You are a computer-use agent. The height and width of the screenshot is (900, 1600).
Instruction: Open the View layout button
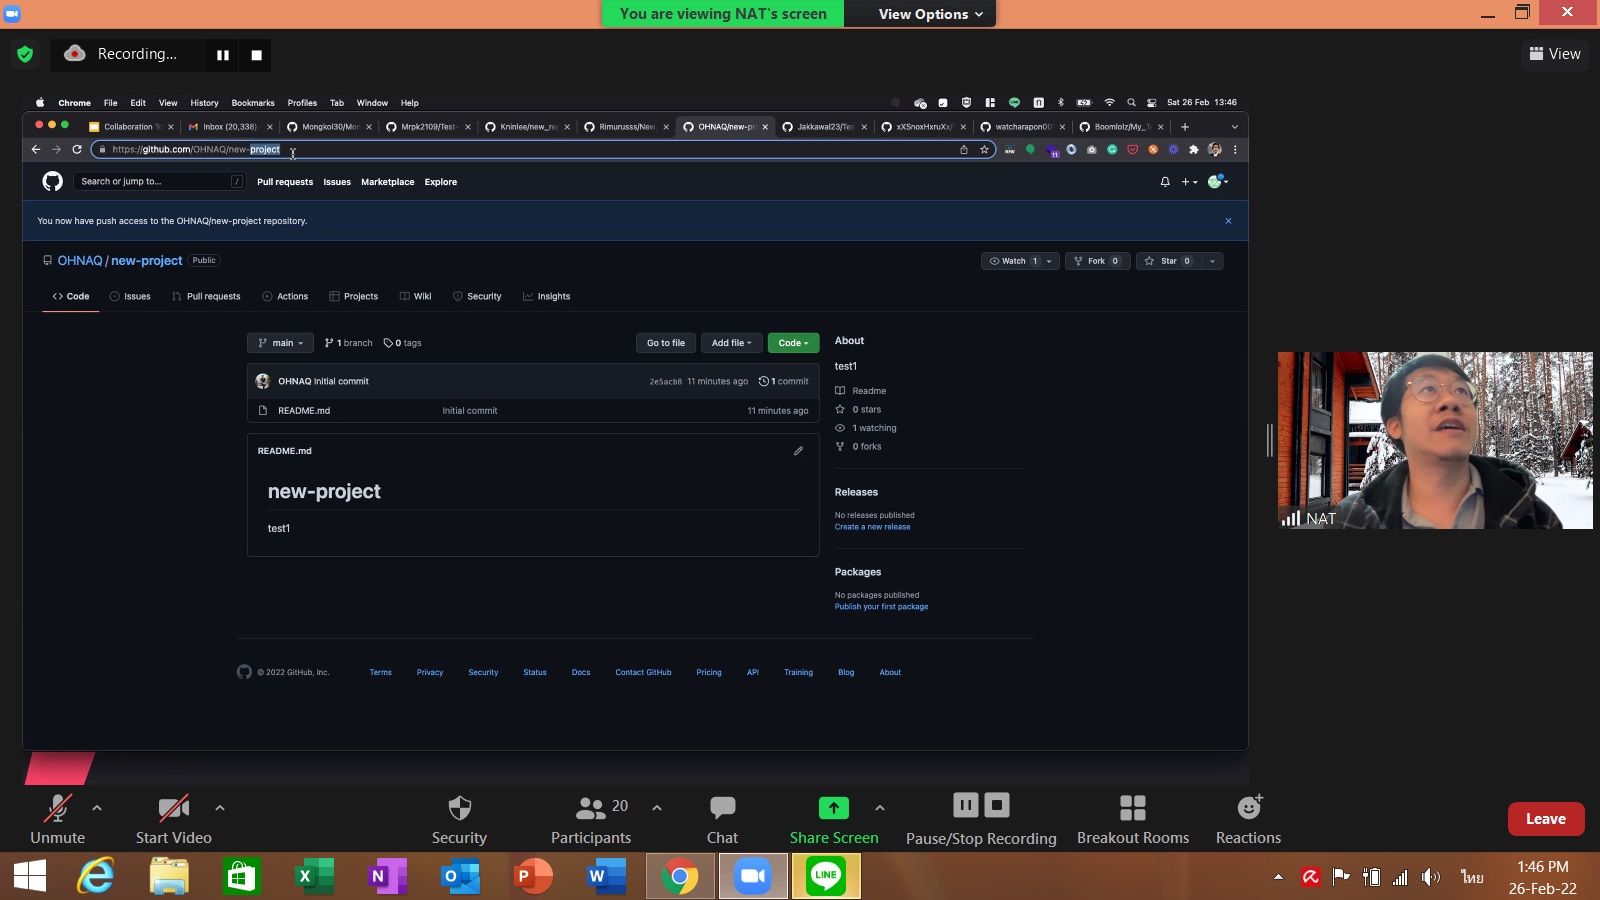pyautogui.click(x=1555, y=54)
